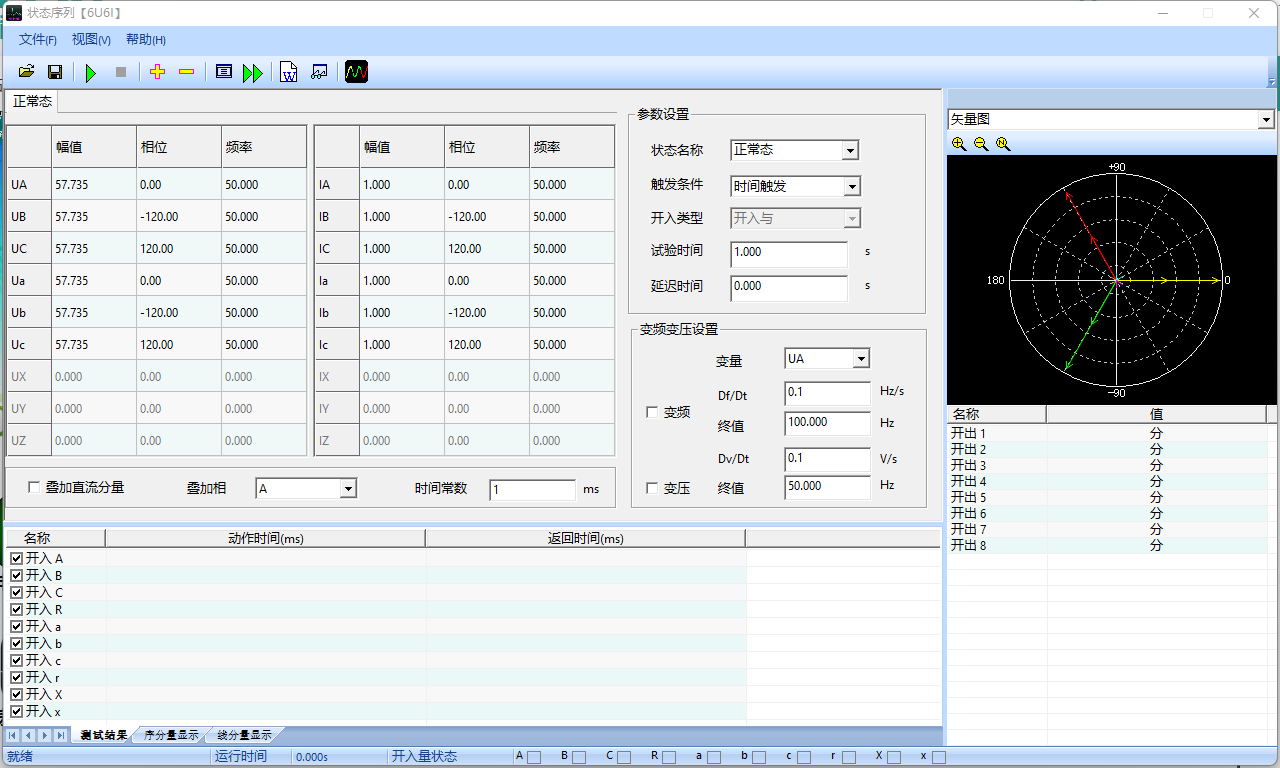Uncheck the 开入 A checkbox
The width and height of the screenshot is (1280, 768).
tap(16, 559)
